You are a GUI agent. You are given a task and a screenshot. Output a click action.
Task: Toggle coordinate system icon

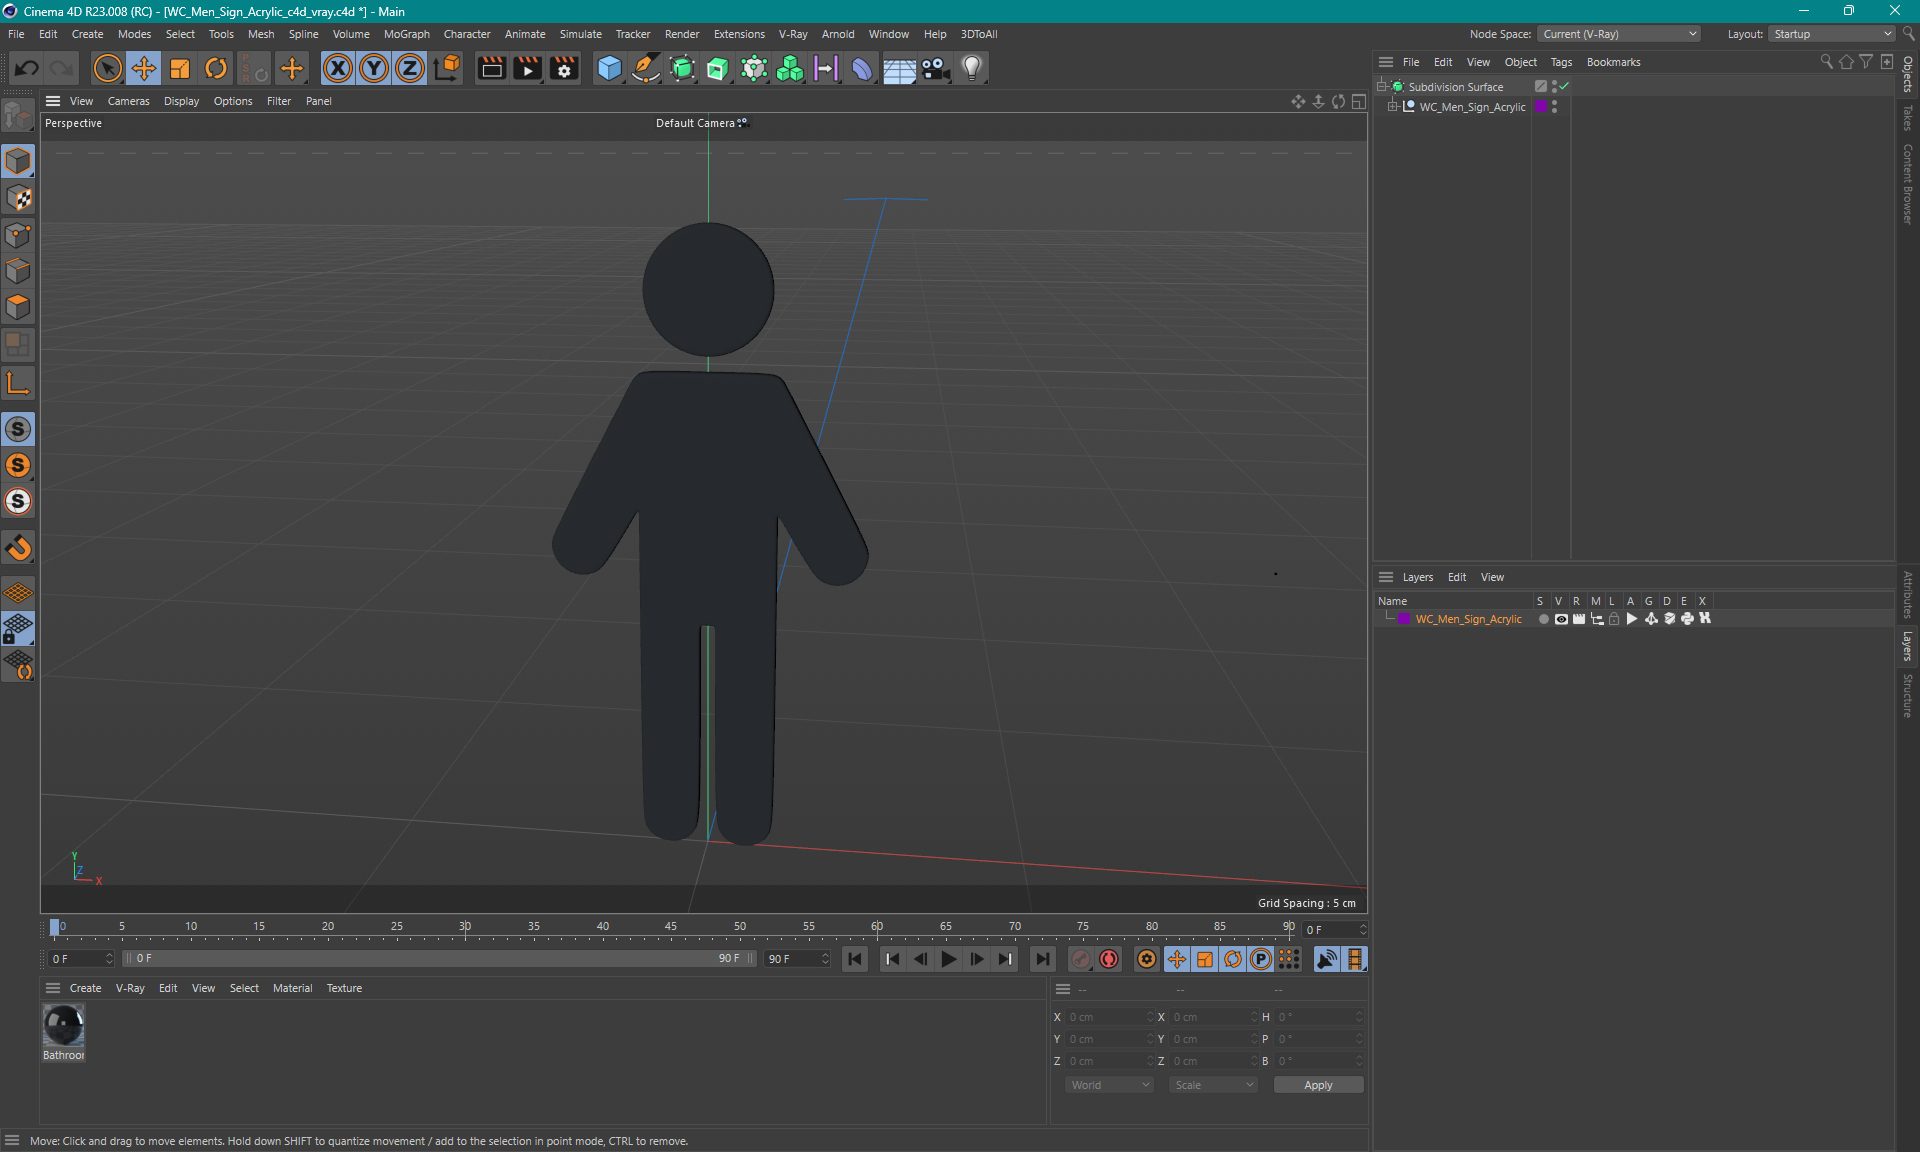[x=447, y=68]
